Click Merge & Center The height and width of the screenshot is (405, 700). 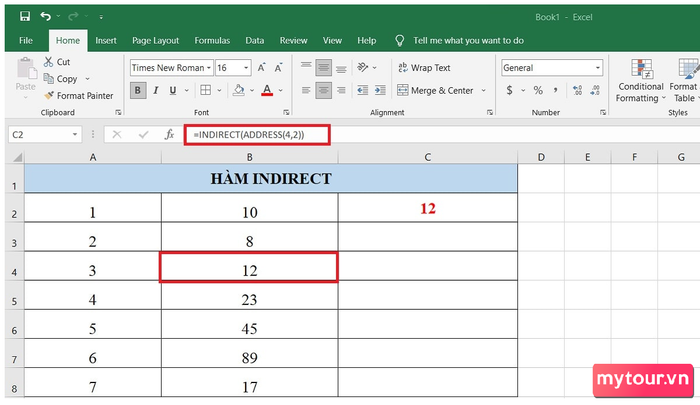point(435,91)
